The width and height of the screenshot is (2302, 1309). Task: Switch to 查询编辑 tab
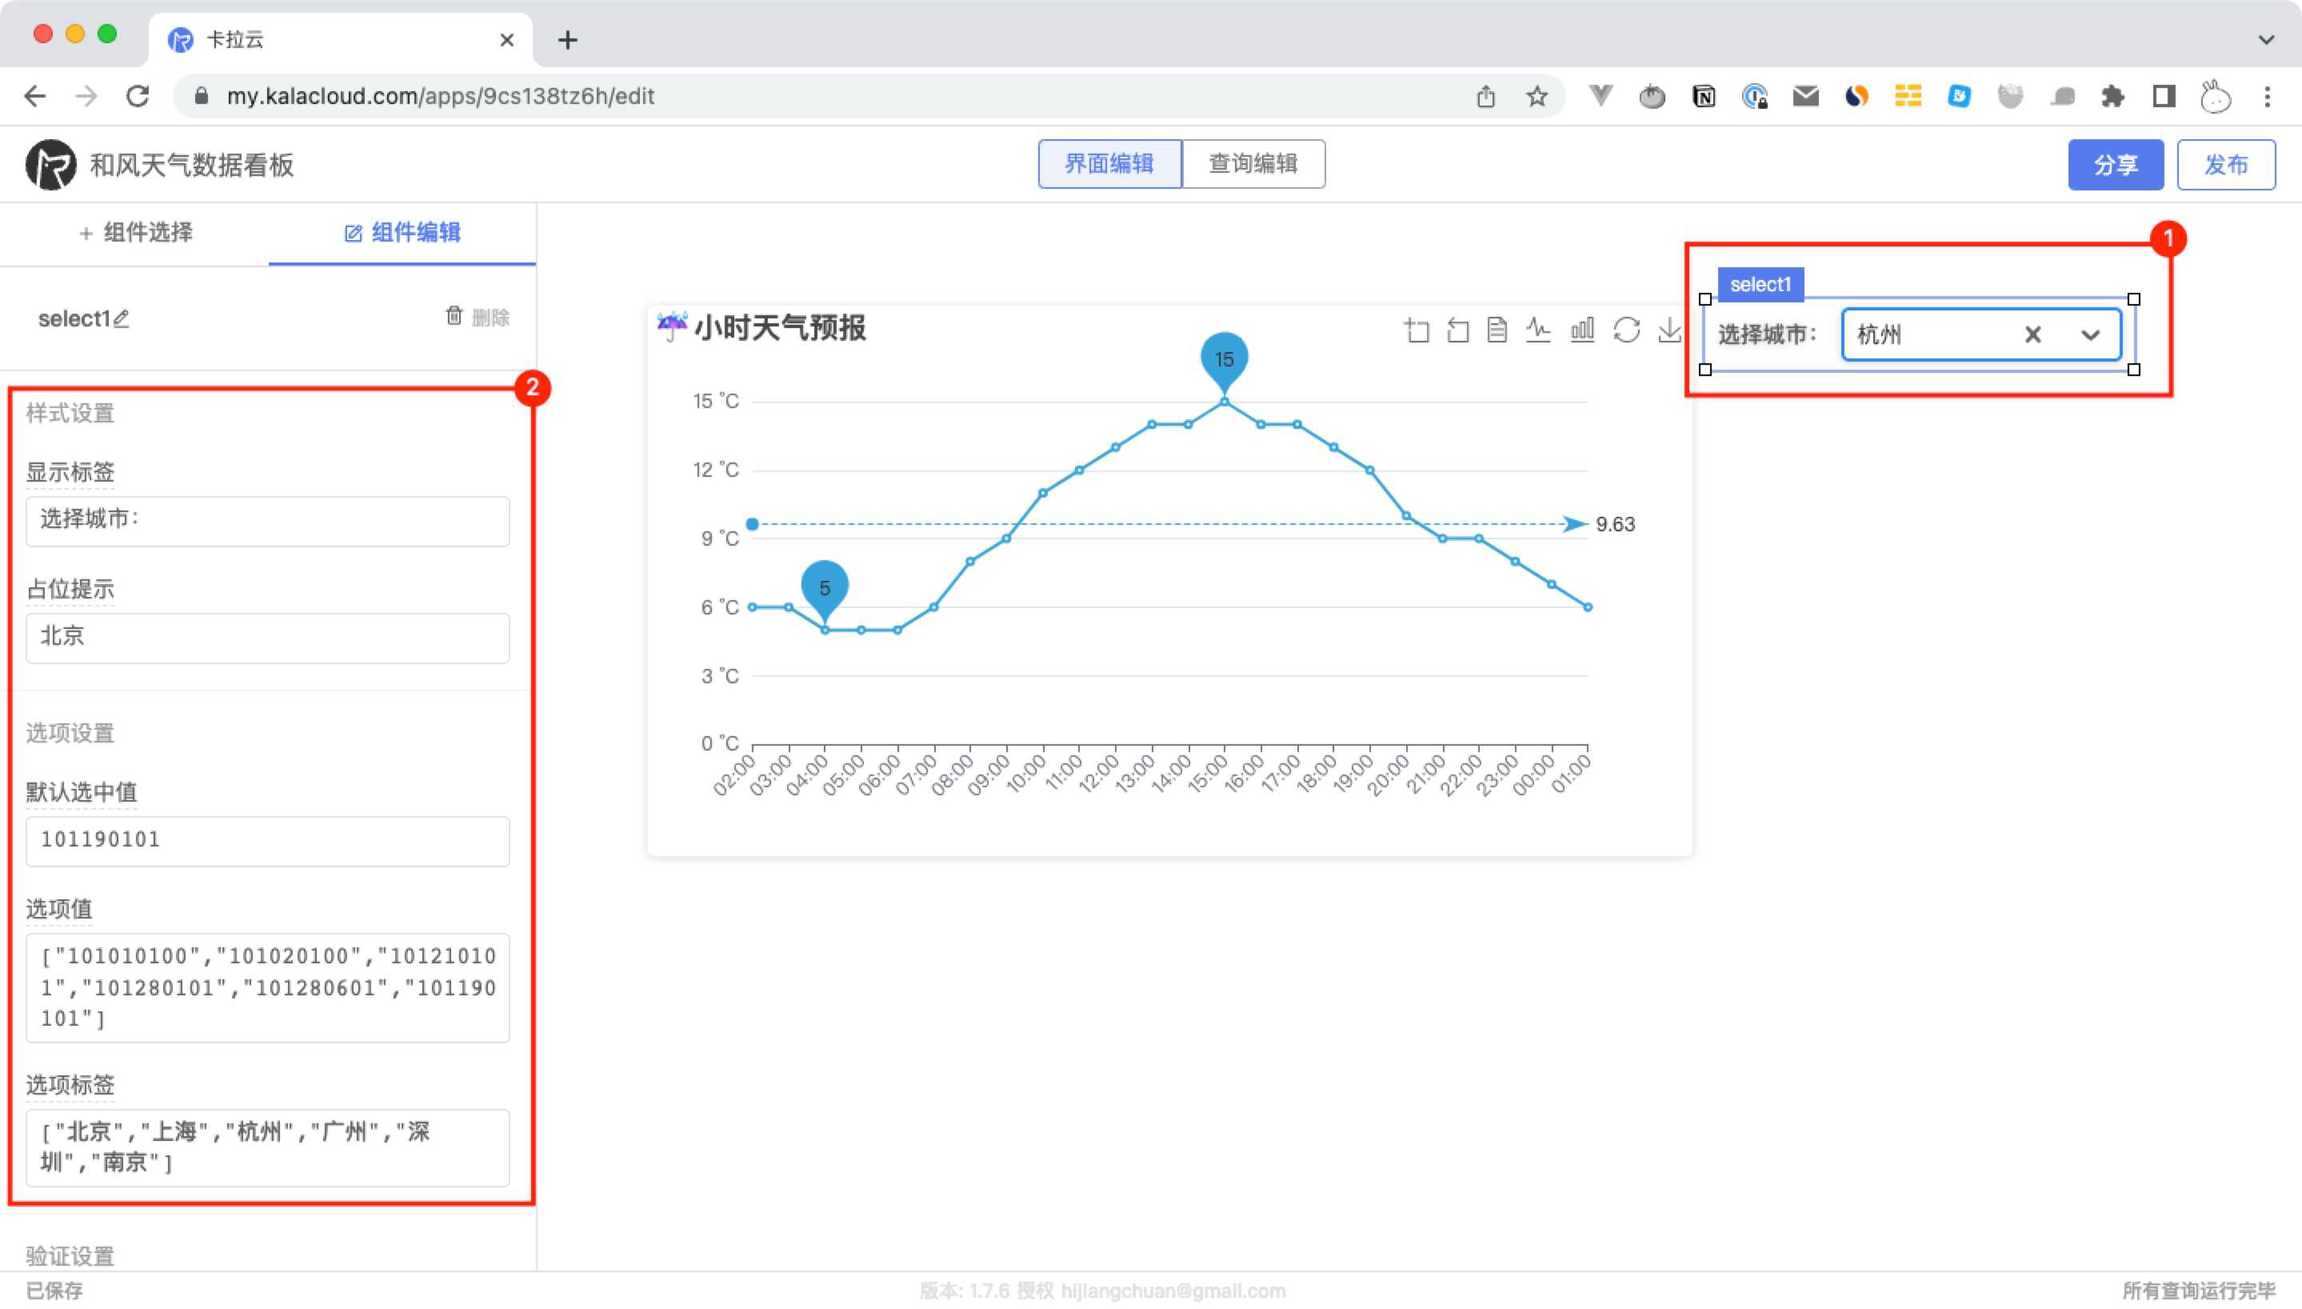1252,164
